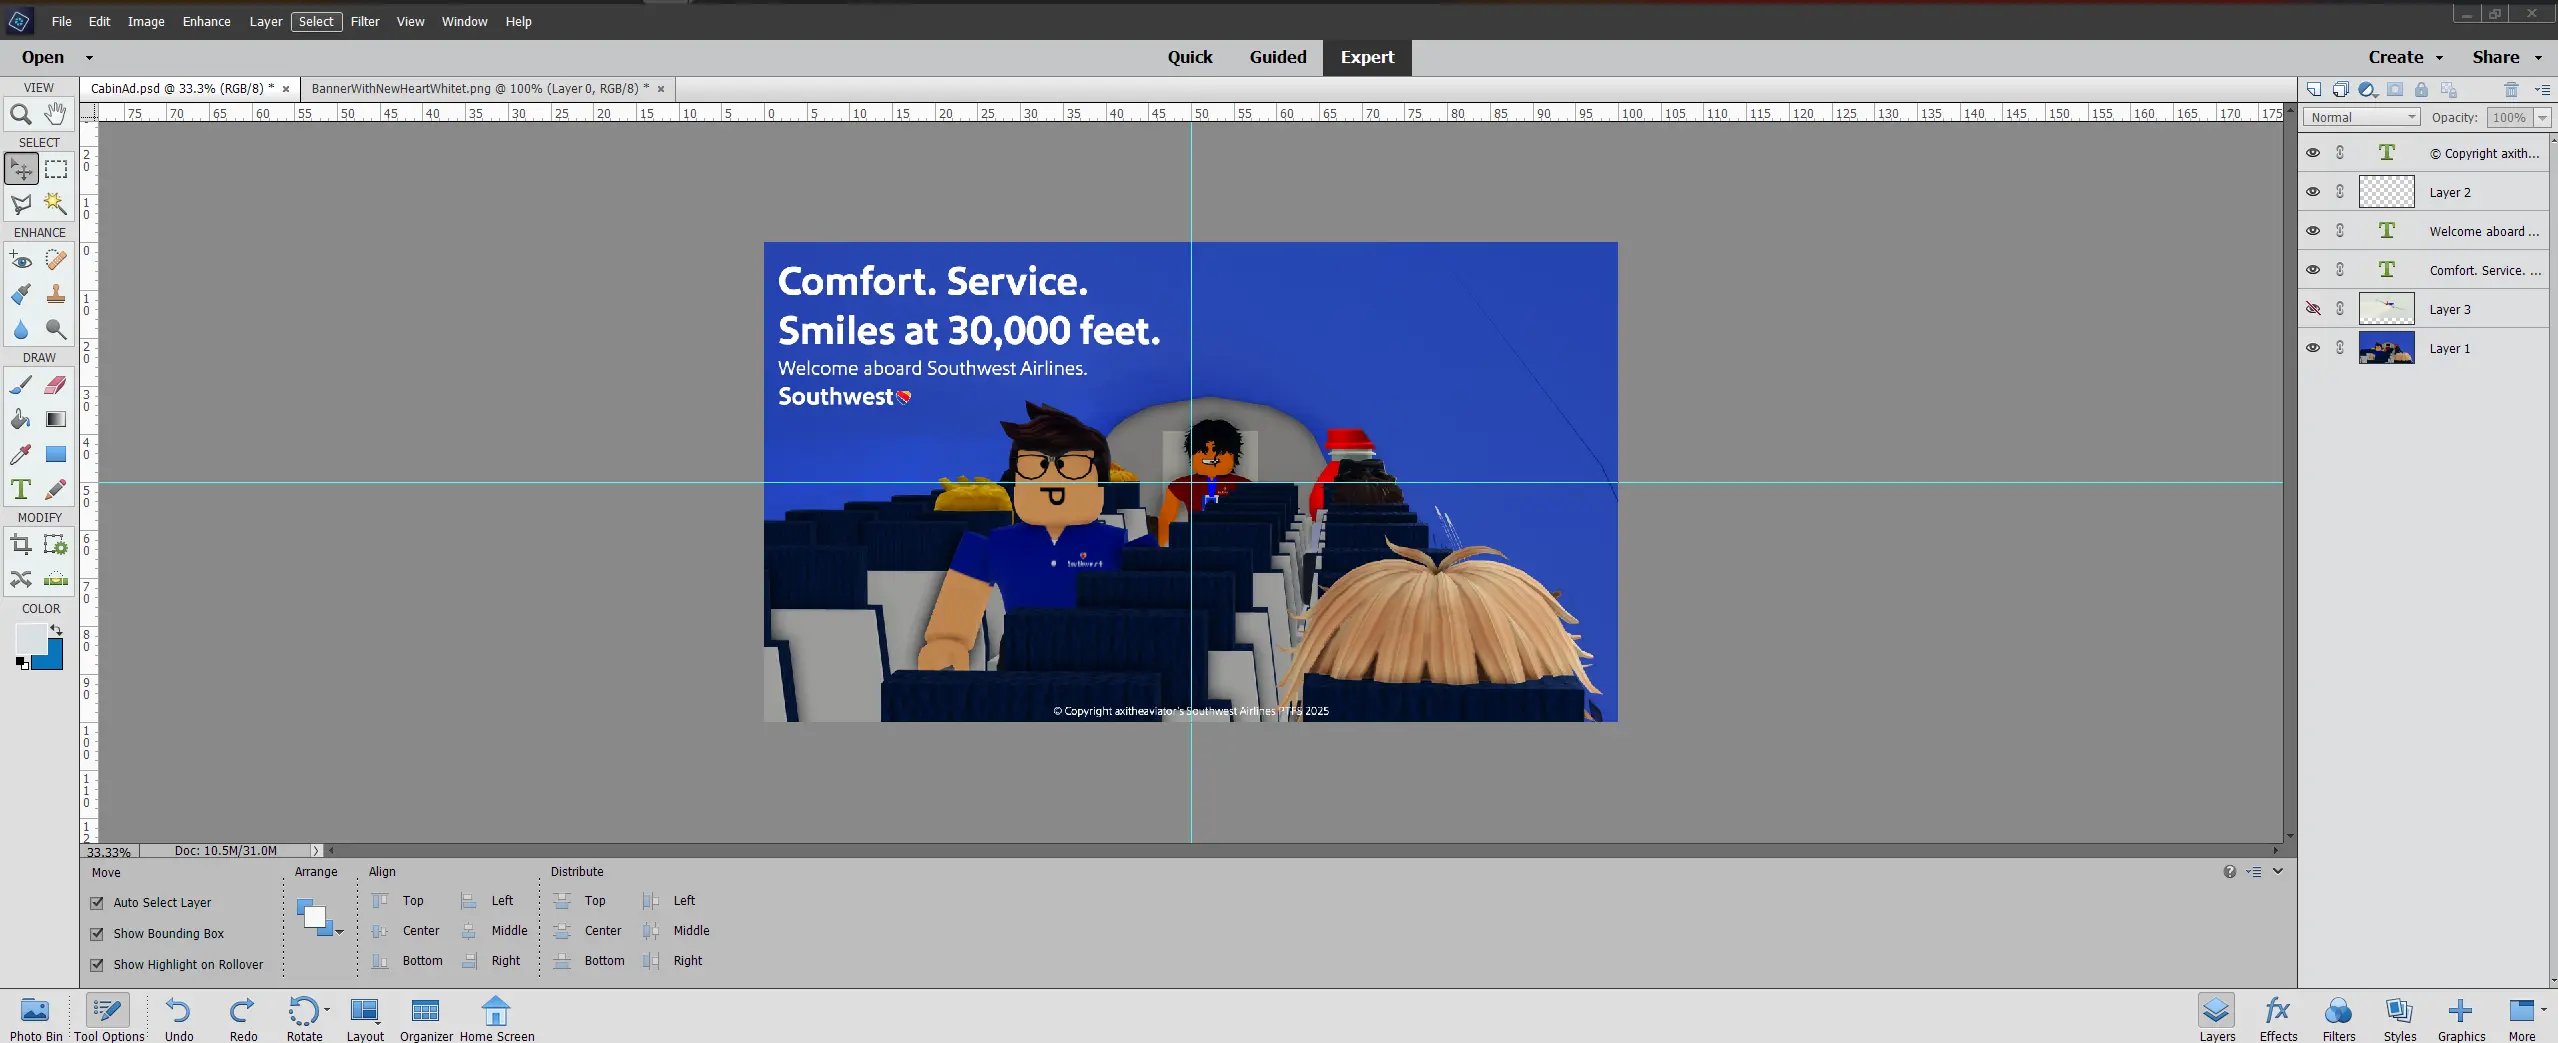Hide the Layer 1 layer
Screen dimensions: 2558x1043
pos(2313,347)
